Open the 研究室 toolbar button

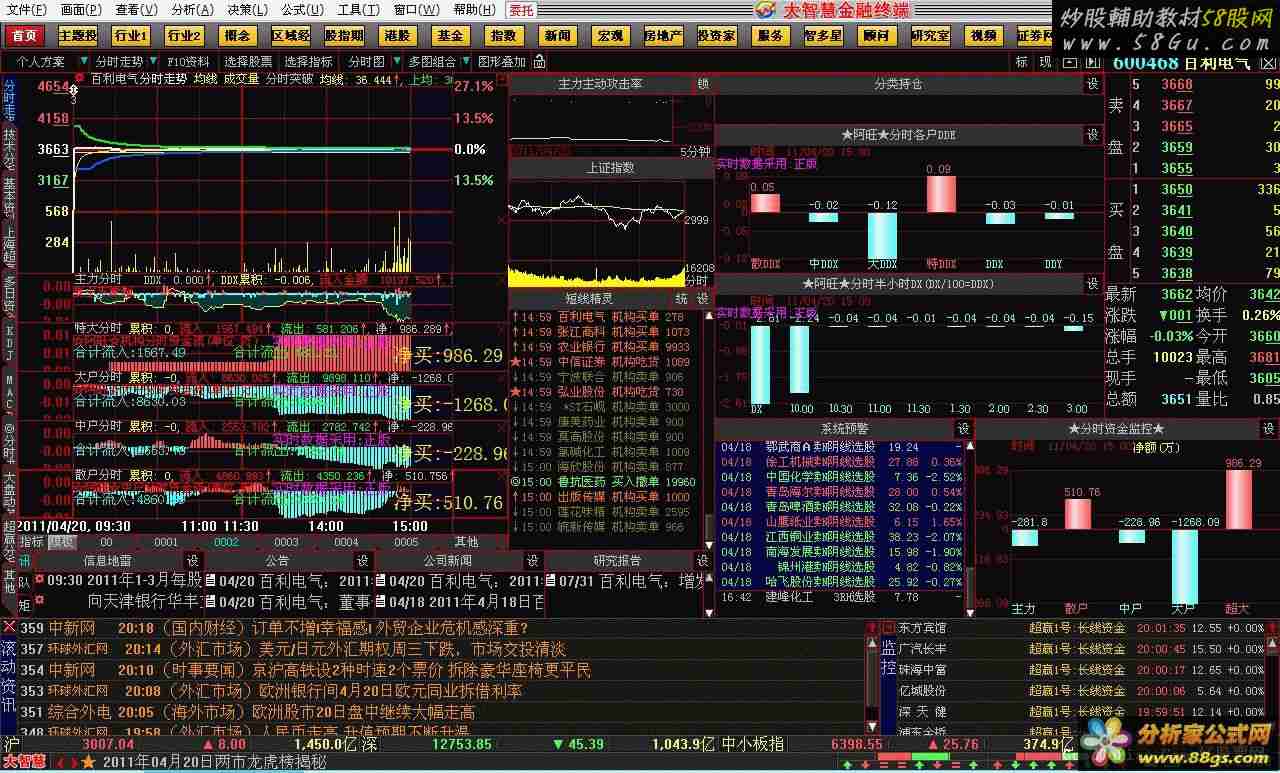(x=930, y=35)
